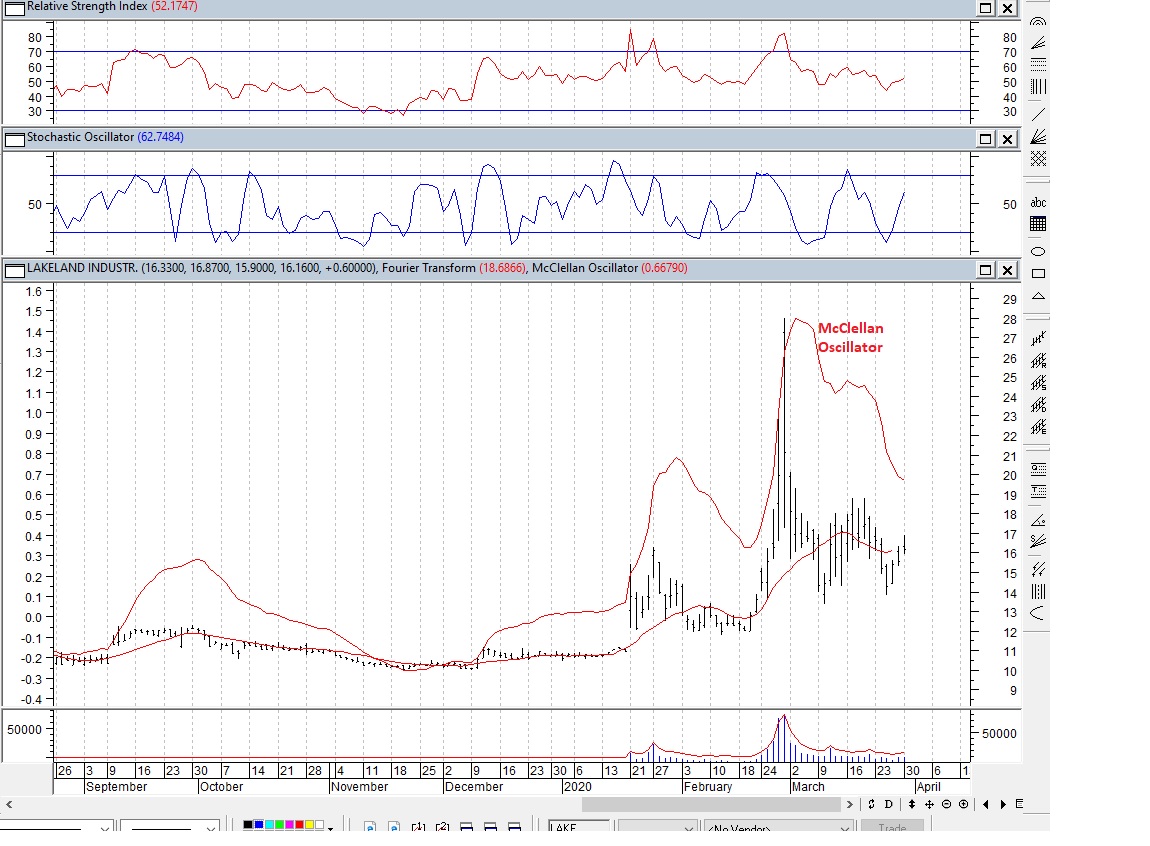Select the trendline drawing tool
The width and height of the screenshot is (1150, 846).
click(1038, 113)
